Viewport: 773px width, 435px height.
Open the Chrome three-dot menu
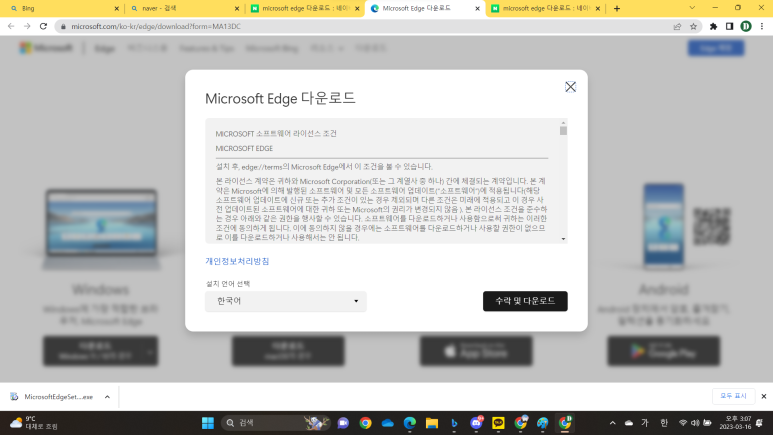point(762,27)
